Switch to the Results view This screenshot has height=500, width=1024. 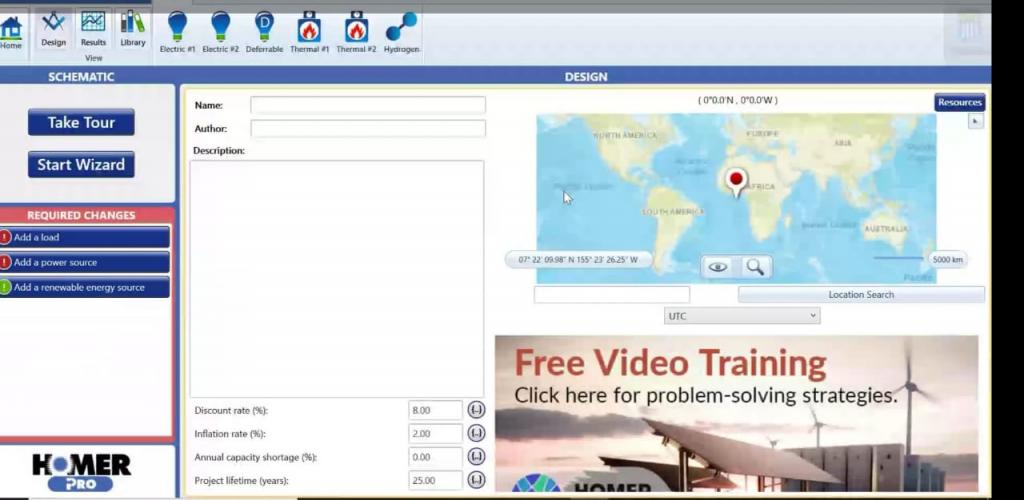[x=93, y=29]
